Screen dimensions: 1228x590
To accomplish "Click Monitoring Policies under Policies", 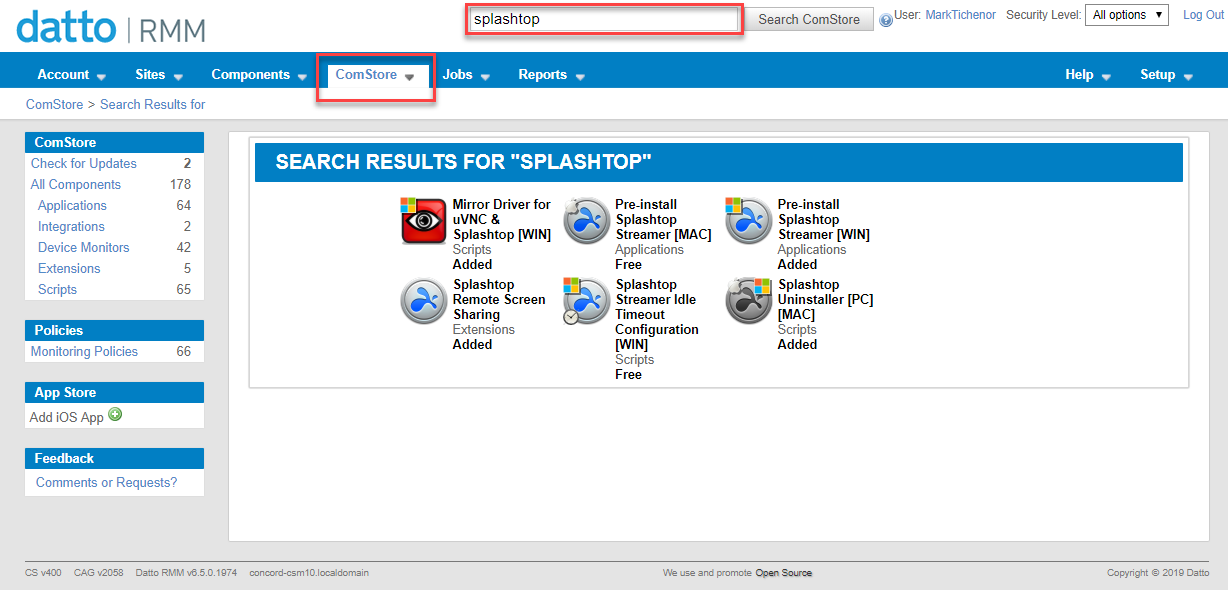I will pyautogui.click(x=83, y=351).
